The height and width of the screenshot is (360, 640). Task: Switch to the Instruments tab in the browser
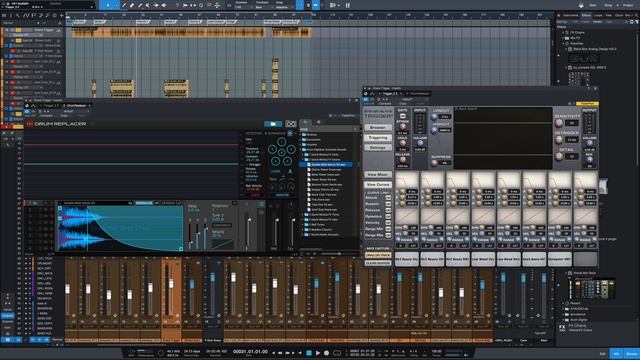click(571, 16)
